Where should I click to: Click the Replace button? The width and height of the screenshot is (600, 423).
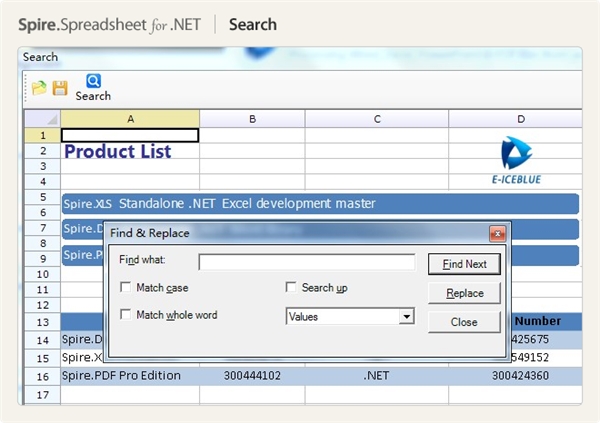[464, 293]
